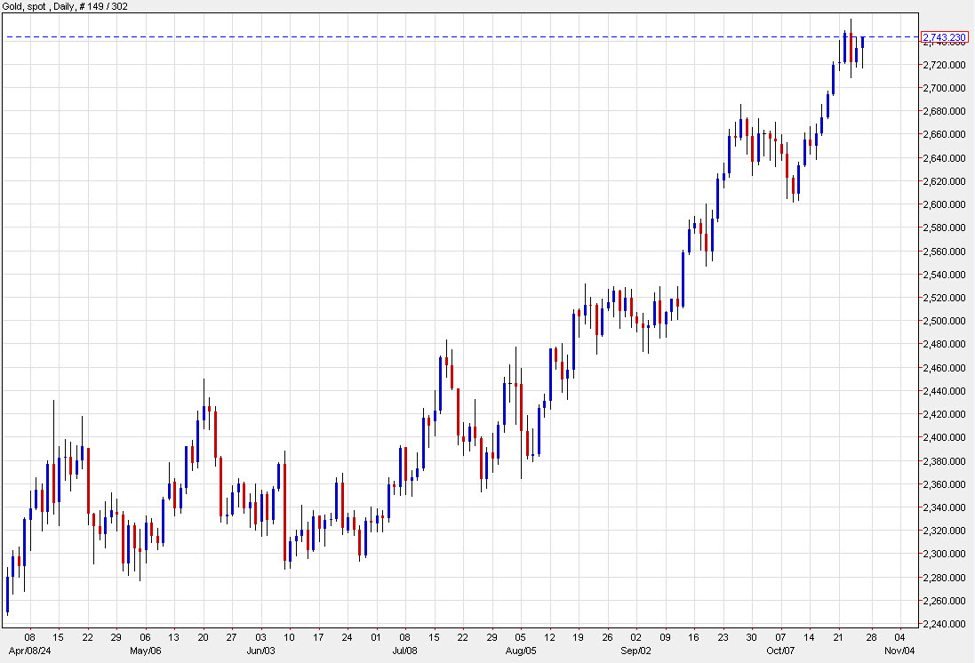Click the 'Aug/05' date label
This screenshot has height=663, width=975.
521,648
